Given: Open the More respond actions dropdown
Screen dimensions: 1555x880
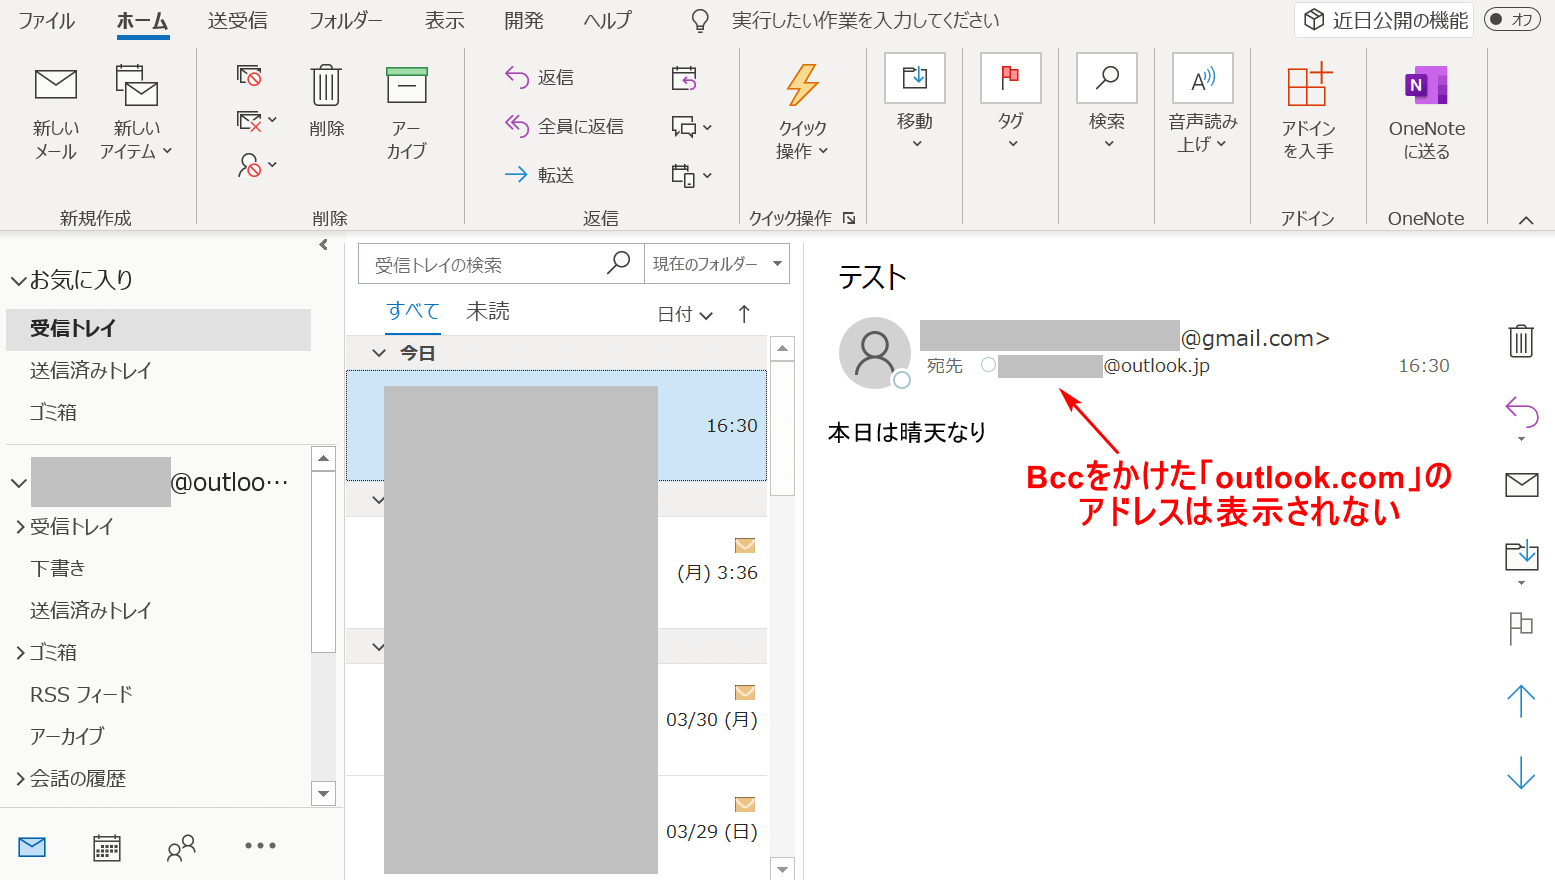Looking at the screenshot, I should (691, 176).
